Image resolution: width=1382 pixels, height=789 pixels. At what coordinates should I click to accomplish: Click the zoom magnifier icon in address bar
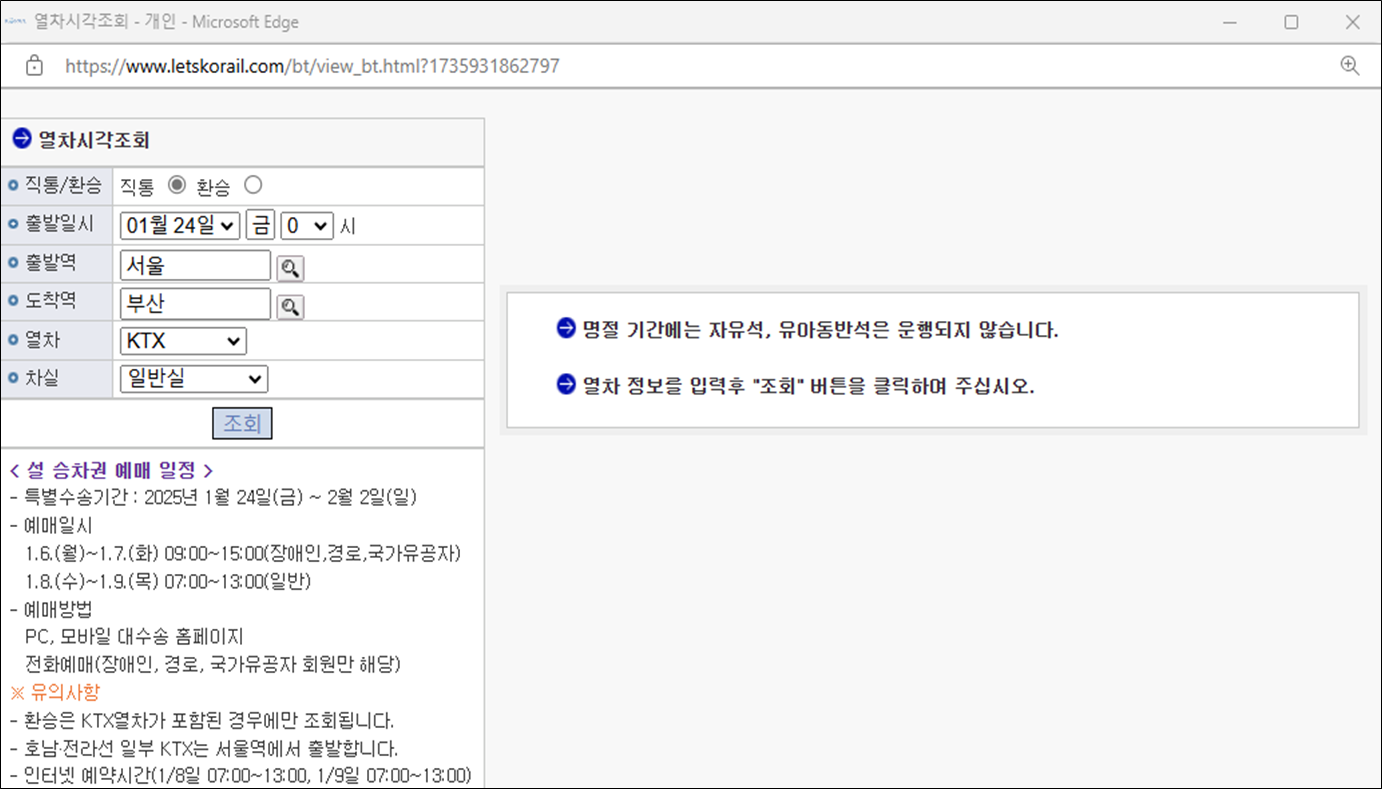pos(1349,66)
